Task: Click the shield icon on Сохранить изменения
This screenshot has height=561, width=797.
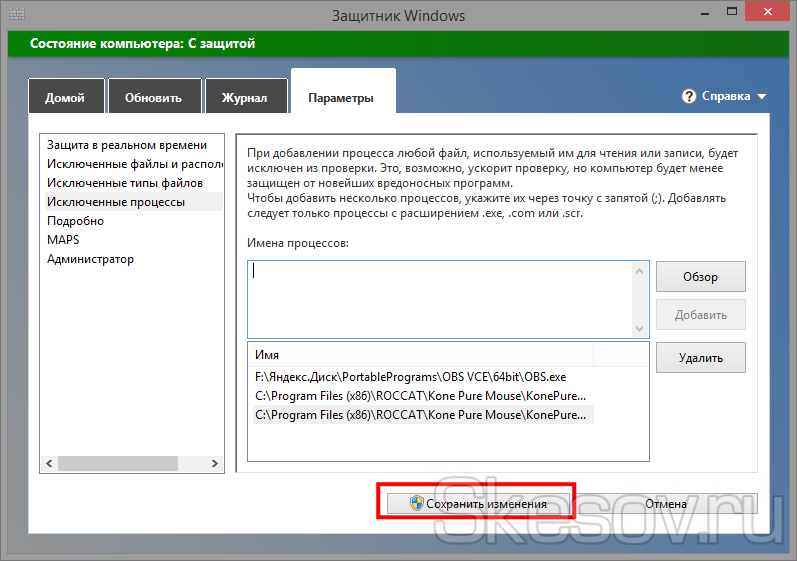Action: (415, 504)
